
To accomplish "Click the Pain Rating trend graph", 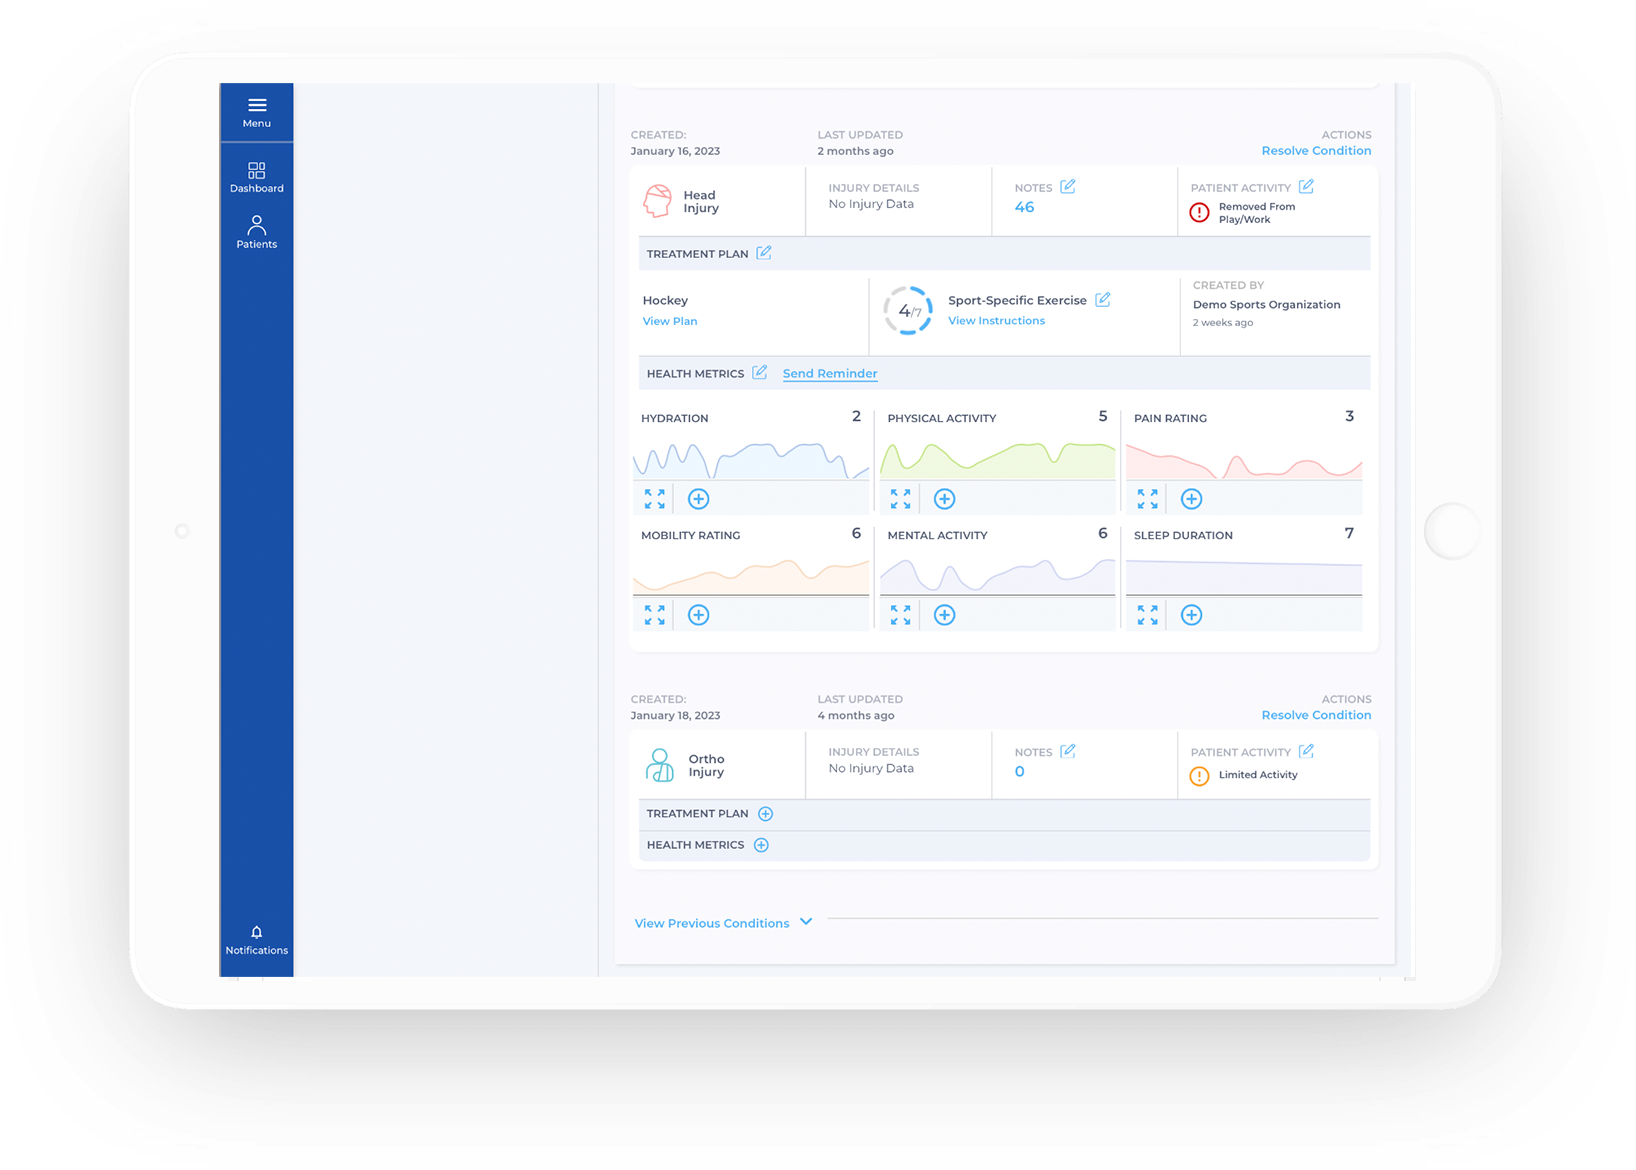I will (x=1244, y=461).
